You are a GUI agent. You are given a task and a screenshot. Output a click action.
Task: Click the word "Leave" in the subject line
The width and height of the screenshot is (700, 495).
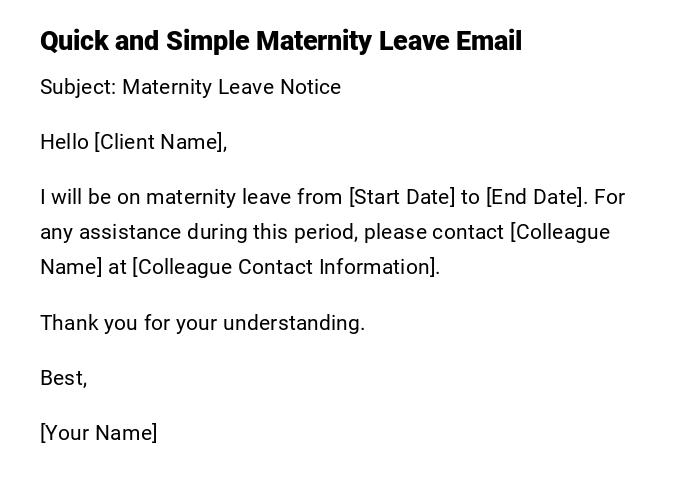(x=246, y=87)
